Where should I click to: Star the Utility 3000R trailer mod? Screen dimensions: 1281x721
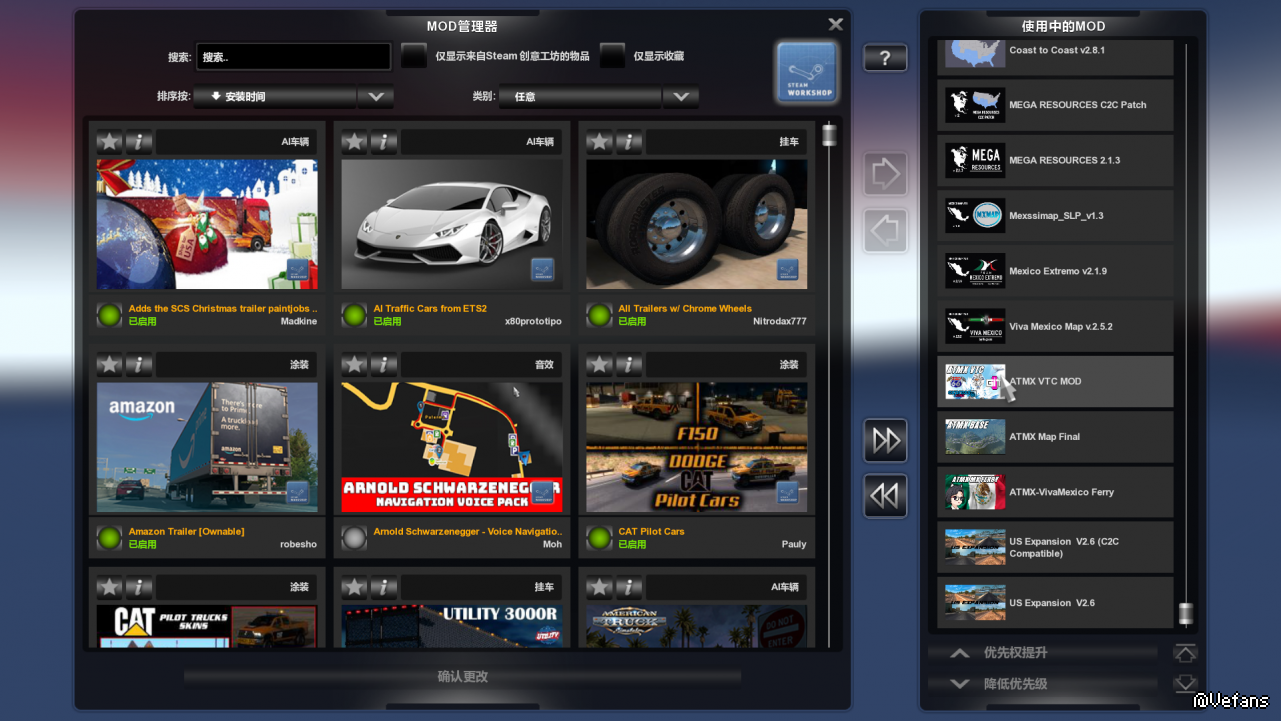click(355, 587)
